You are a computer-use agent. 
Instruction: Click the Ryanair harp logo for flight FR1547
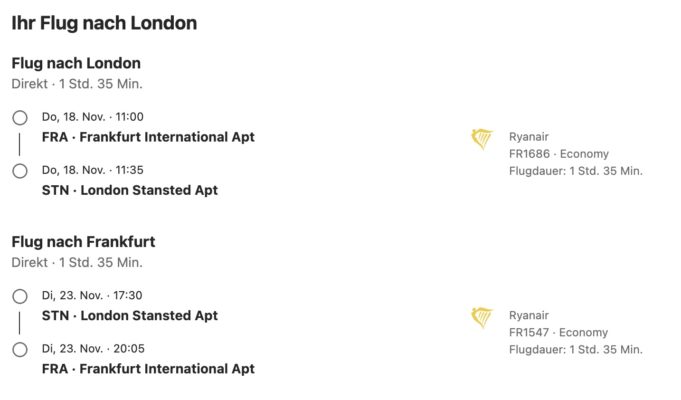[482, 318]
